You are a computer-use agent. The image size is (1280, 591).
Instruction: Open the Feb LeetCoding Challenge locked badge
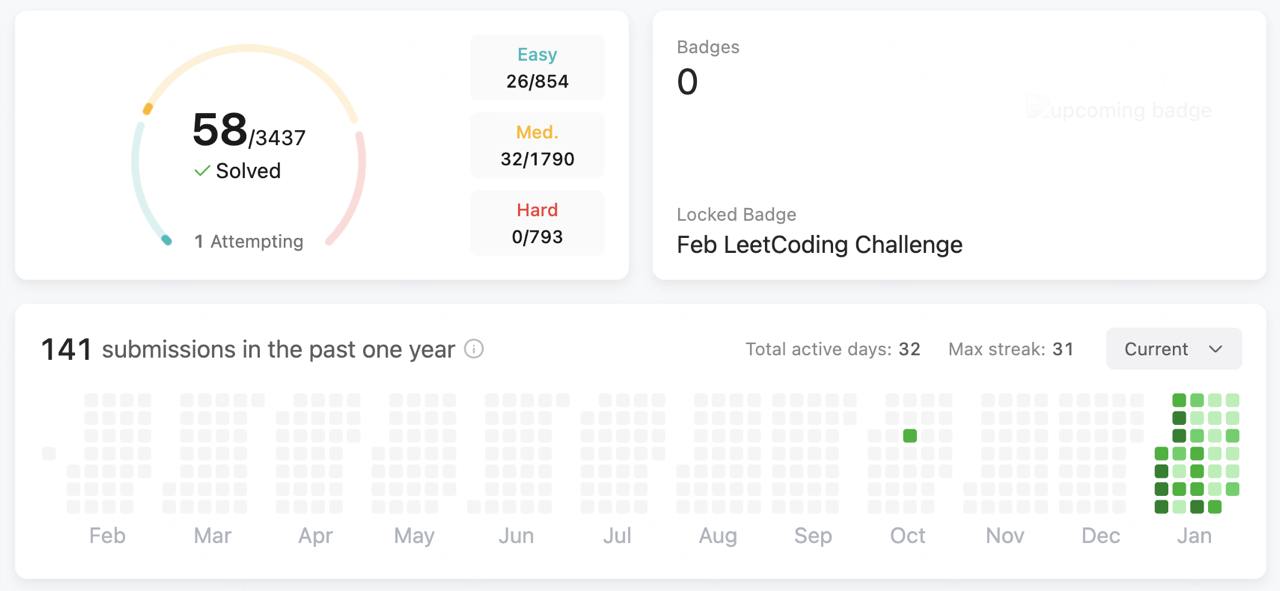(x=819, y=245)
